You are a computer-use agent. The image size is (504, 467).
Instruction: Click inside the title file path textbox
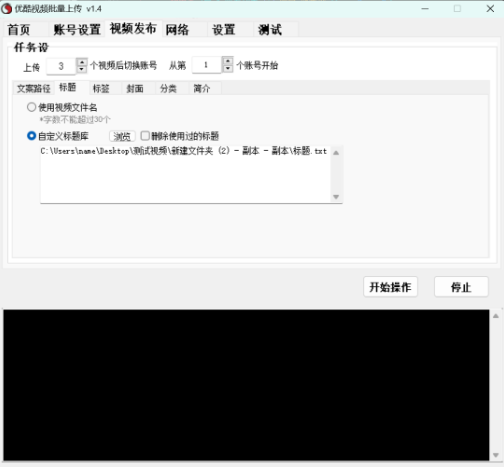185,174
